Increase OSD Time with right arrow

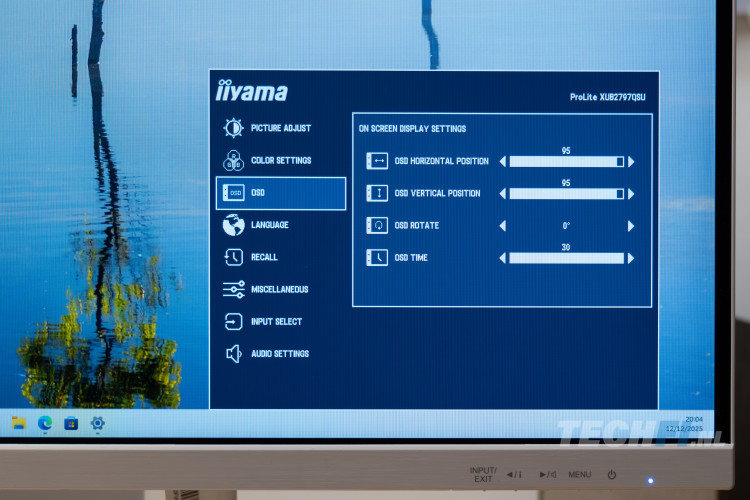pos(631,258)
